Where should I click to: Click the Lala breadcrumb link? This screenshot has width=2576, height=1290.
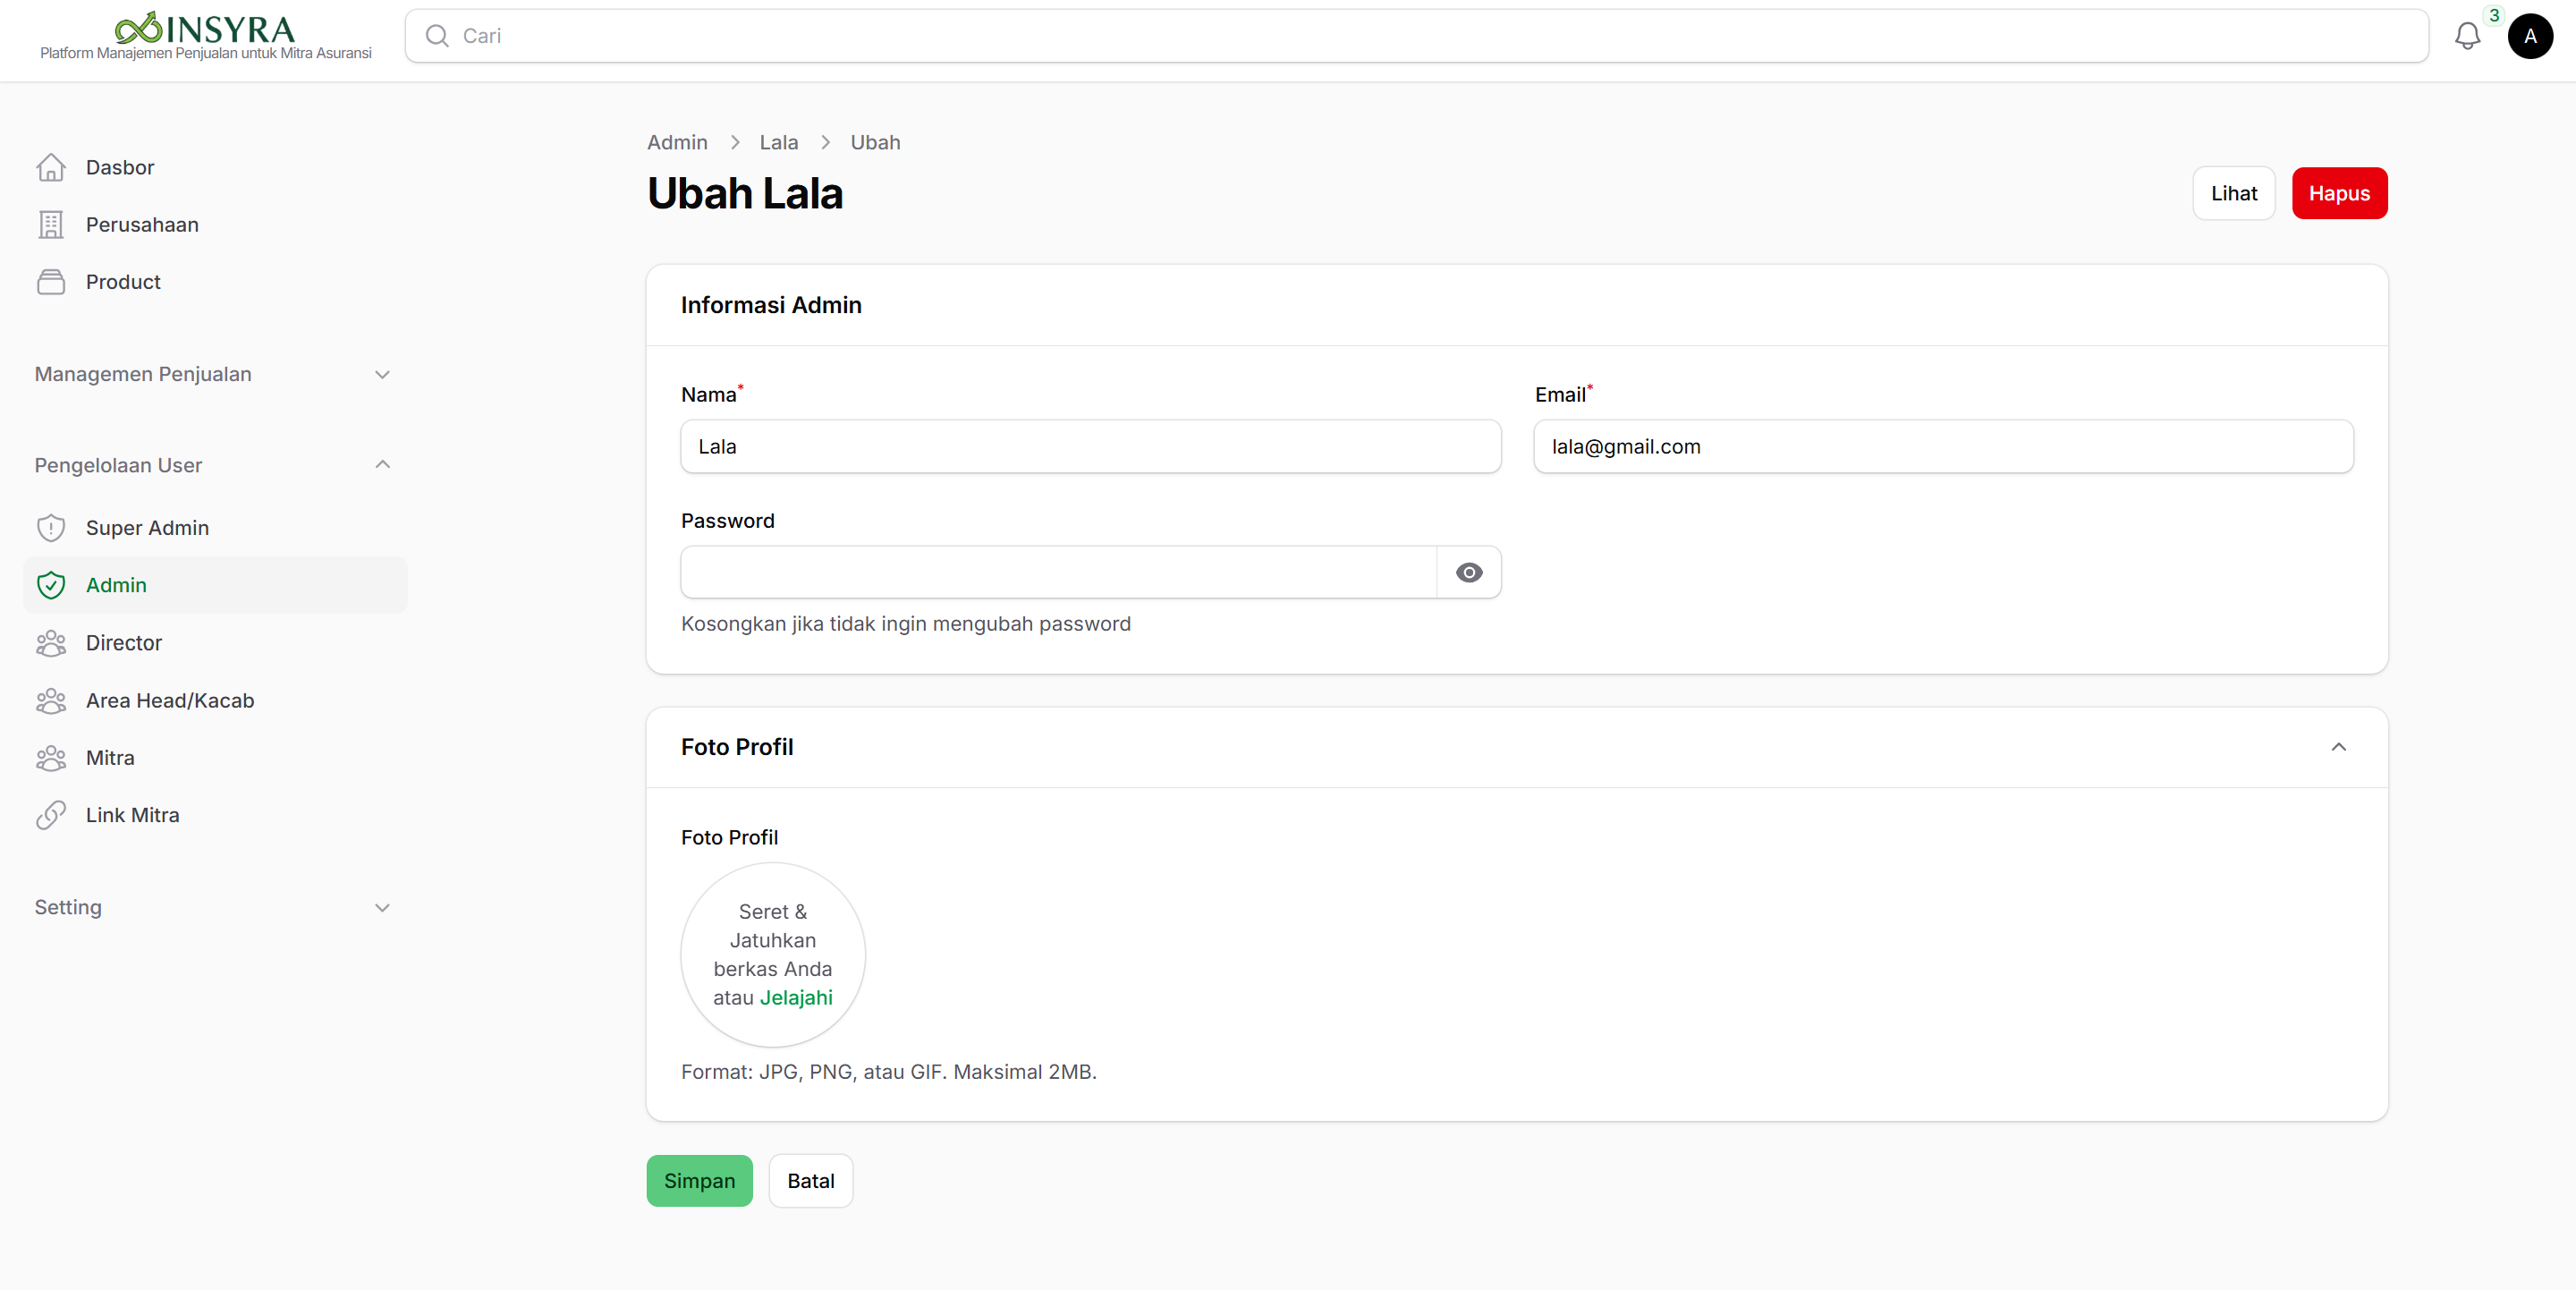[778, 142]
